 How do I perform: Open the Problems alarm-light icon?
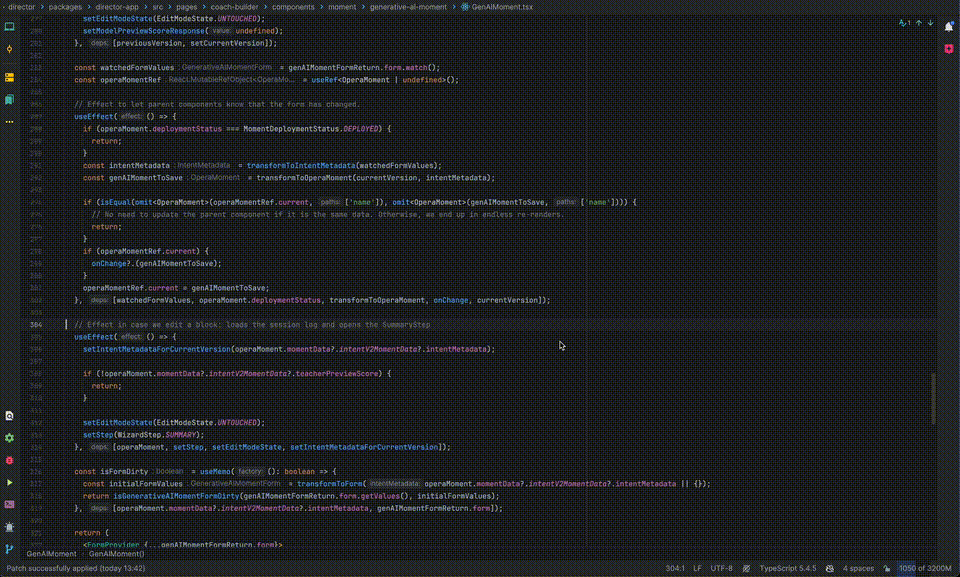(x=9, y=527)
